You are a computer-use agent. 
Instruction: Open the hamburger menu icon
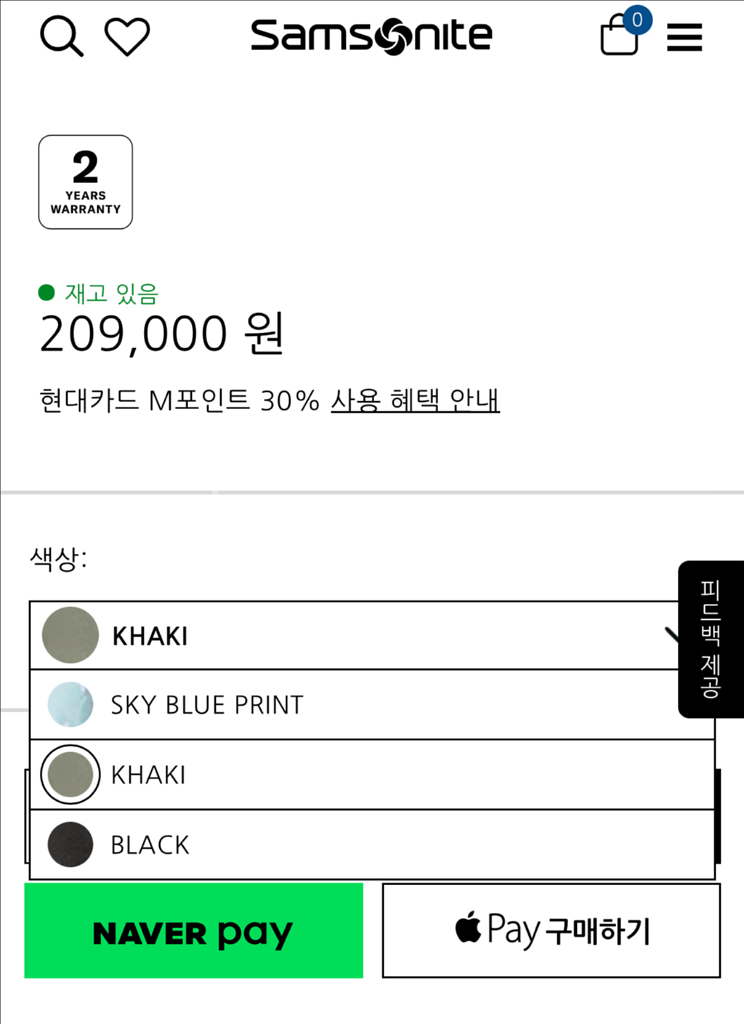coord(684,38)
